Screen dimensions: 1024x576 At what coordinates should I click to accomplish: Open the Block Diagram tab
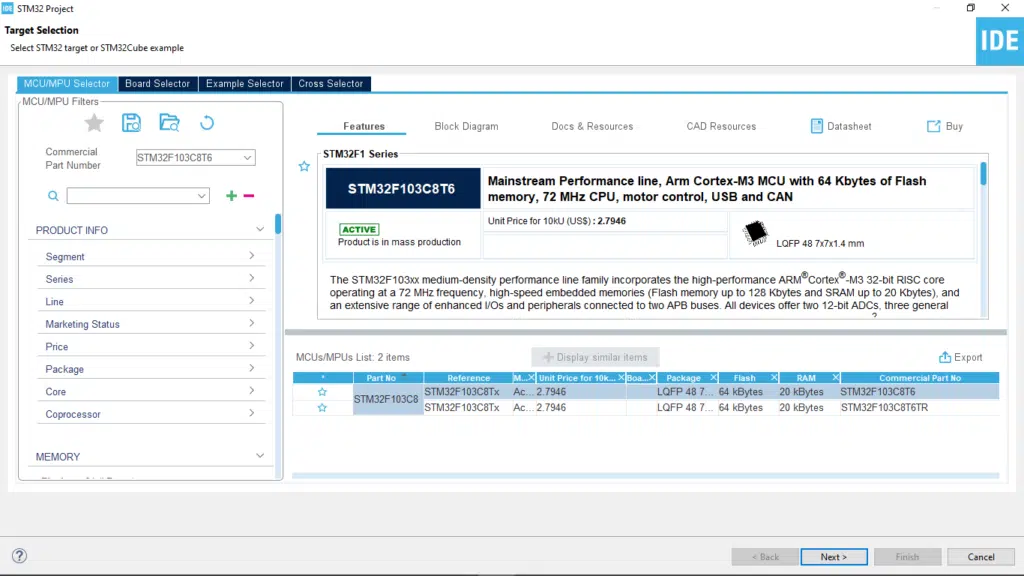(x=466, y=126)
